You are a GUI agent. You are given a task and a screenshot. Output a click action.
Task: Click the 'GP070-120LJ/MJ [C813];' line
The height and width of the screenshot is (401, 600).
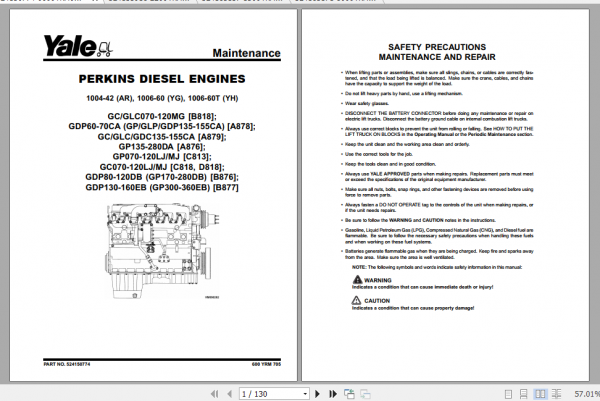pos(162,156)
